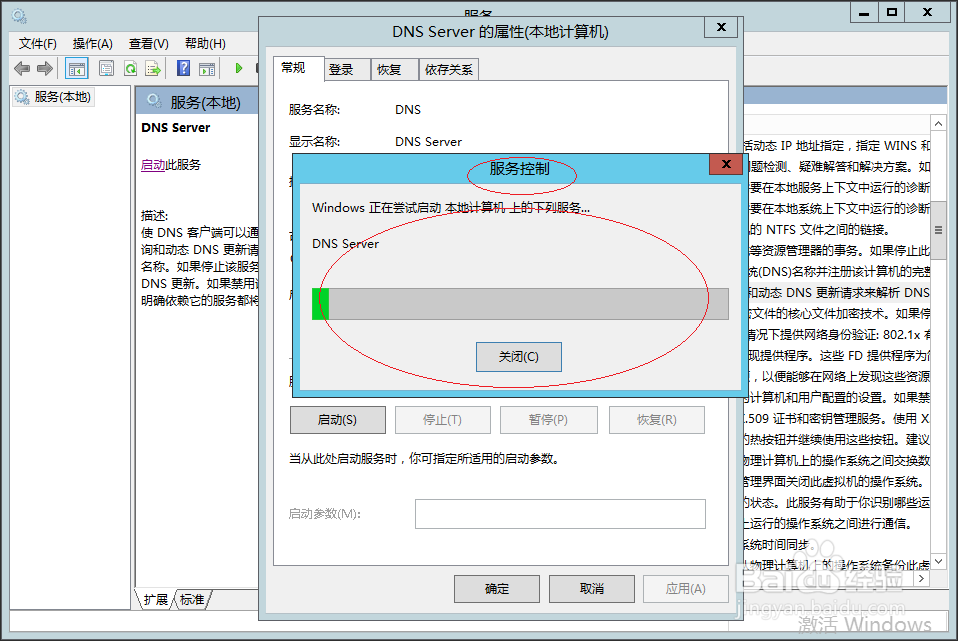The height and width of the screenshot is (641, 958).
Task: Click the down arrow of services list scrollbar
Action: click(938, 561)
